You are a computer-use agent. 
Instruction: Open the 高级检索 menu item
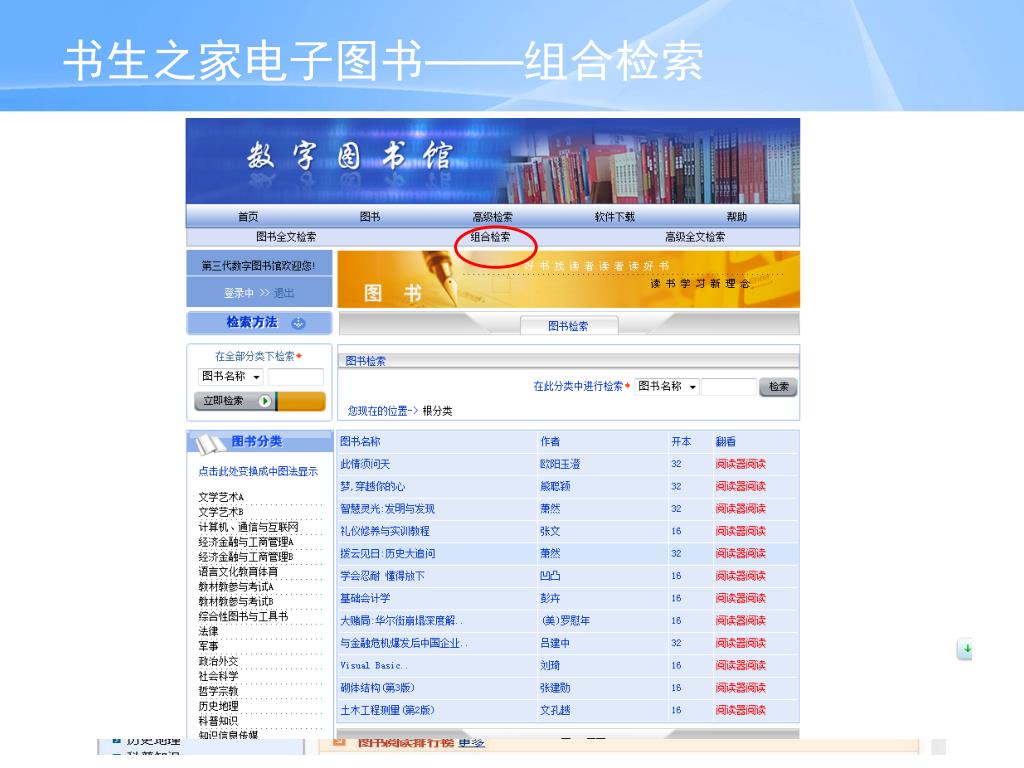(x=492, y=217)
